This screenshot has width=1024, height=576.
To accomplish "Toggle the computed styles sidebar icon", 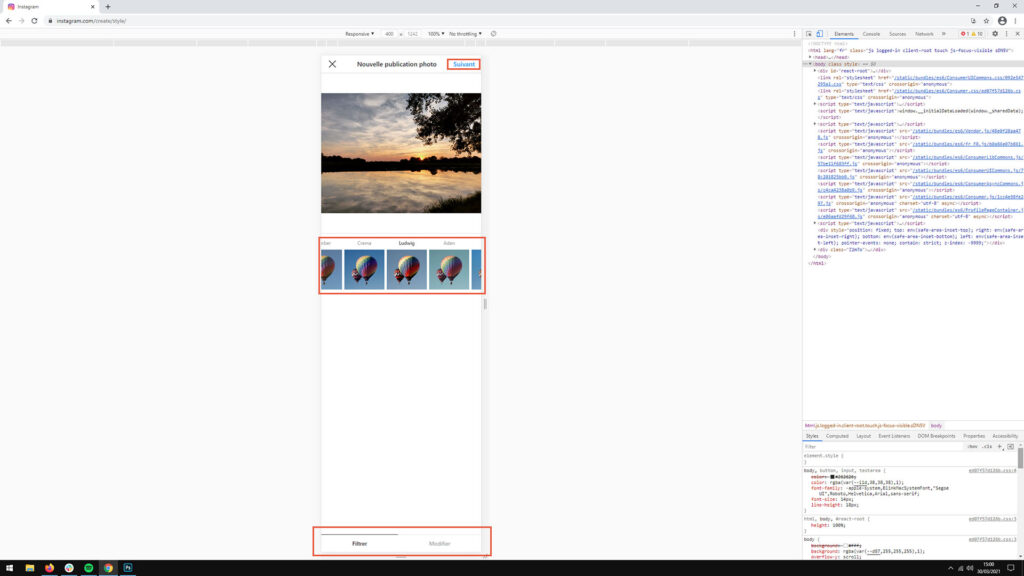I will click(1010, 447).
